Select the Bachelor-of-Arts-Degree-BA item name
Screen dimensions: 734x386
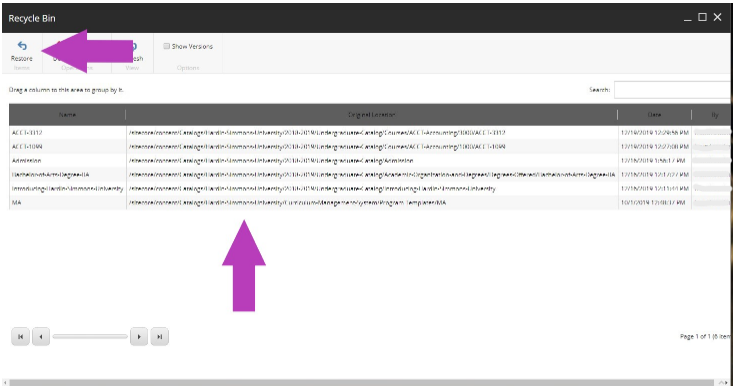(51, 175)
